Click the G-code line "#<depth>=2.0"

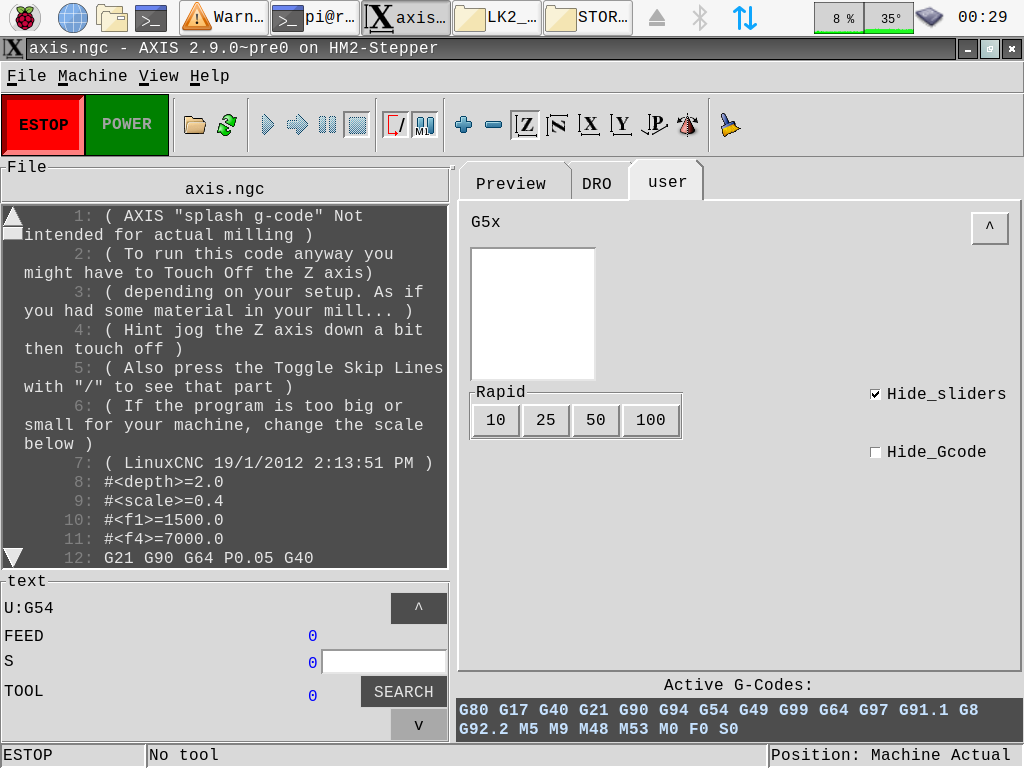click(x=163, y=482)
